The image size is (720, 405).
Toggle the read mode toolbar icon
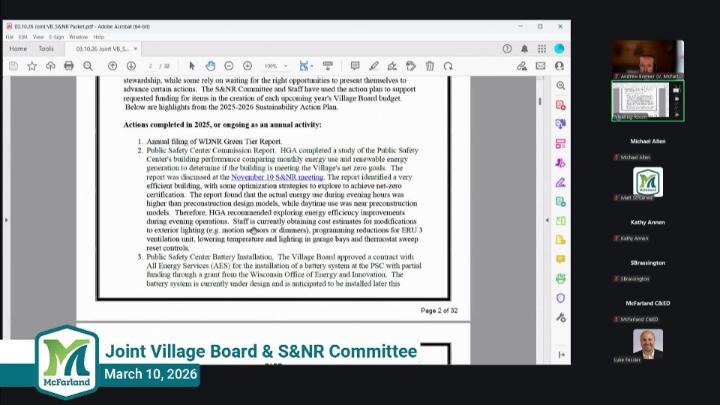tap(328, 66)
